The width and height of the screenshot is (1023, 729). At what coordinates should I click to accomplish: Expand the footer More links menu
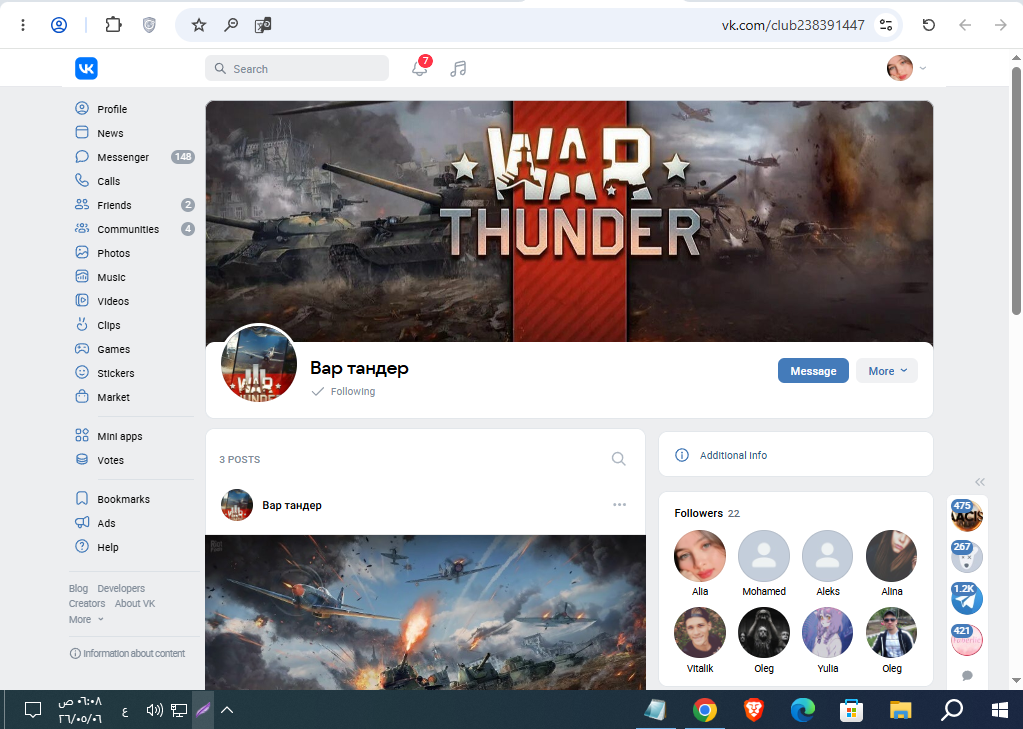(x=86, y=619)
